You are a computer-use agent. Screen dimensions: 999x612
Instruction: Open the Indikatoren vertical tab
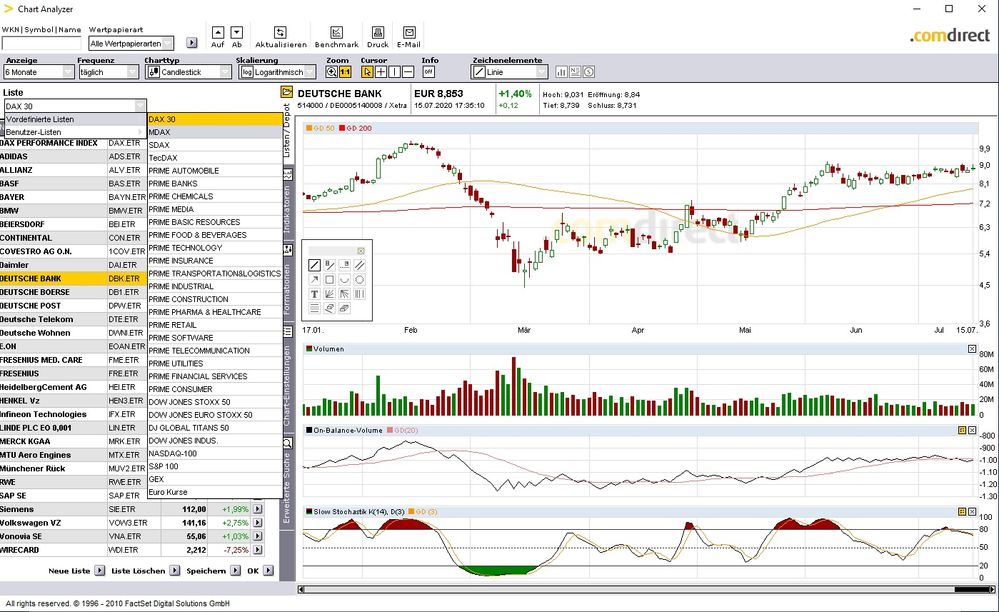pyautogui.click(x=286, y=209)
